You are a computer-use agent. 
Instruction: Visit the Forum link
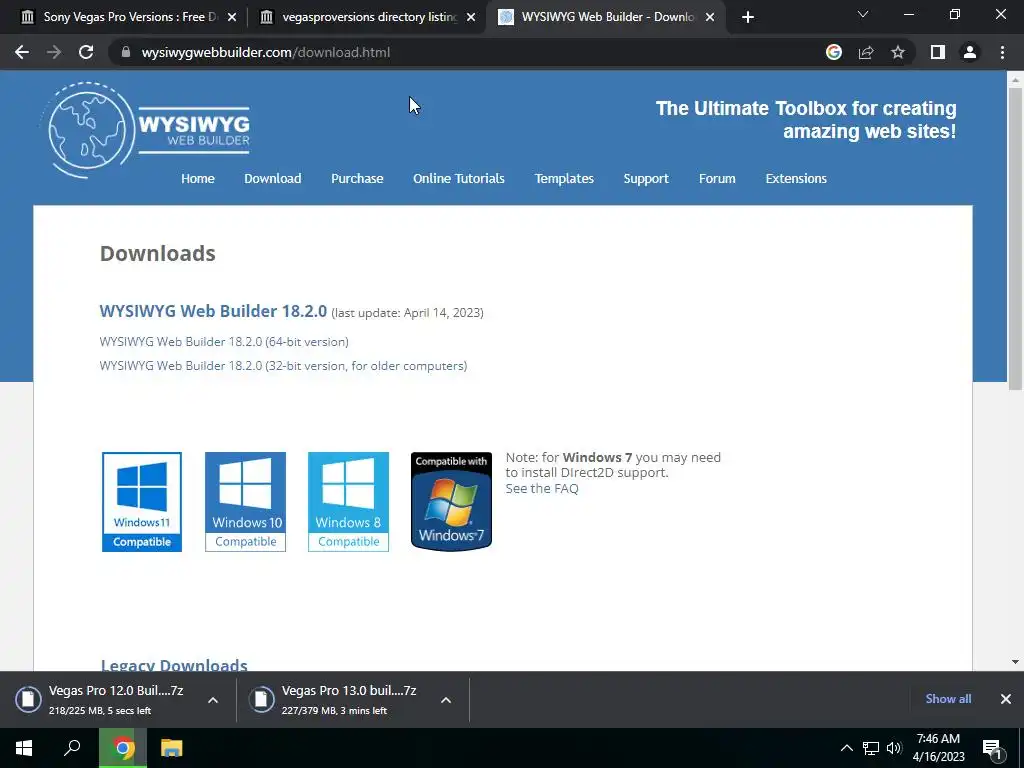pos(717,178)
